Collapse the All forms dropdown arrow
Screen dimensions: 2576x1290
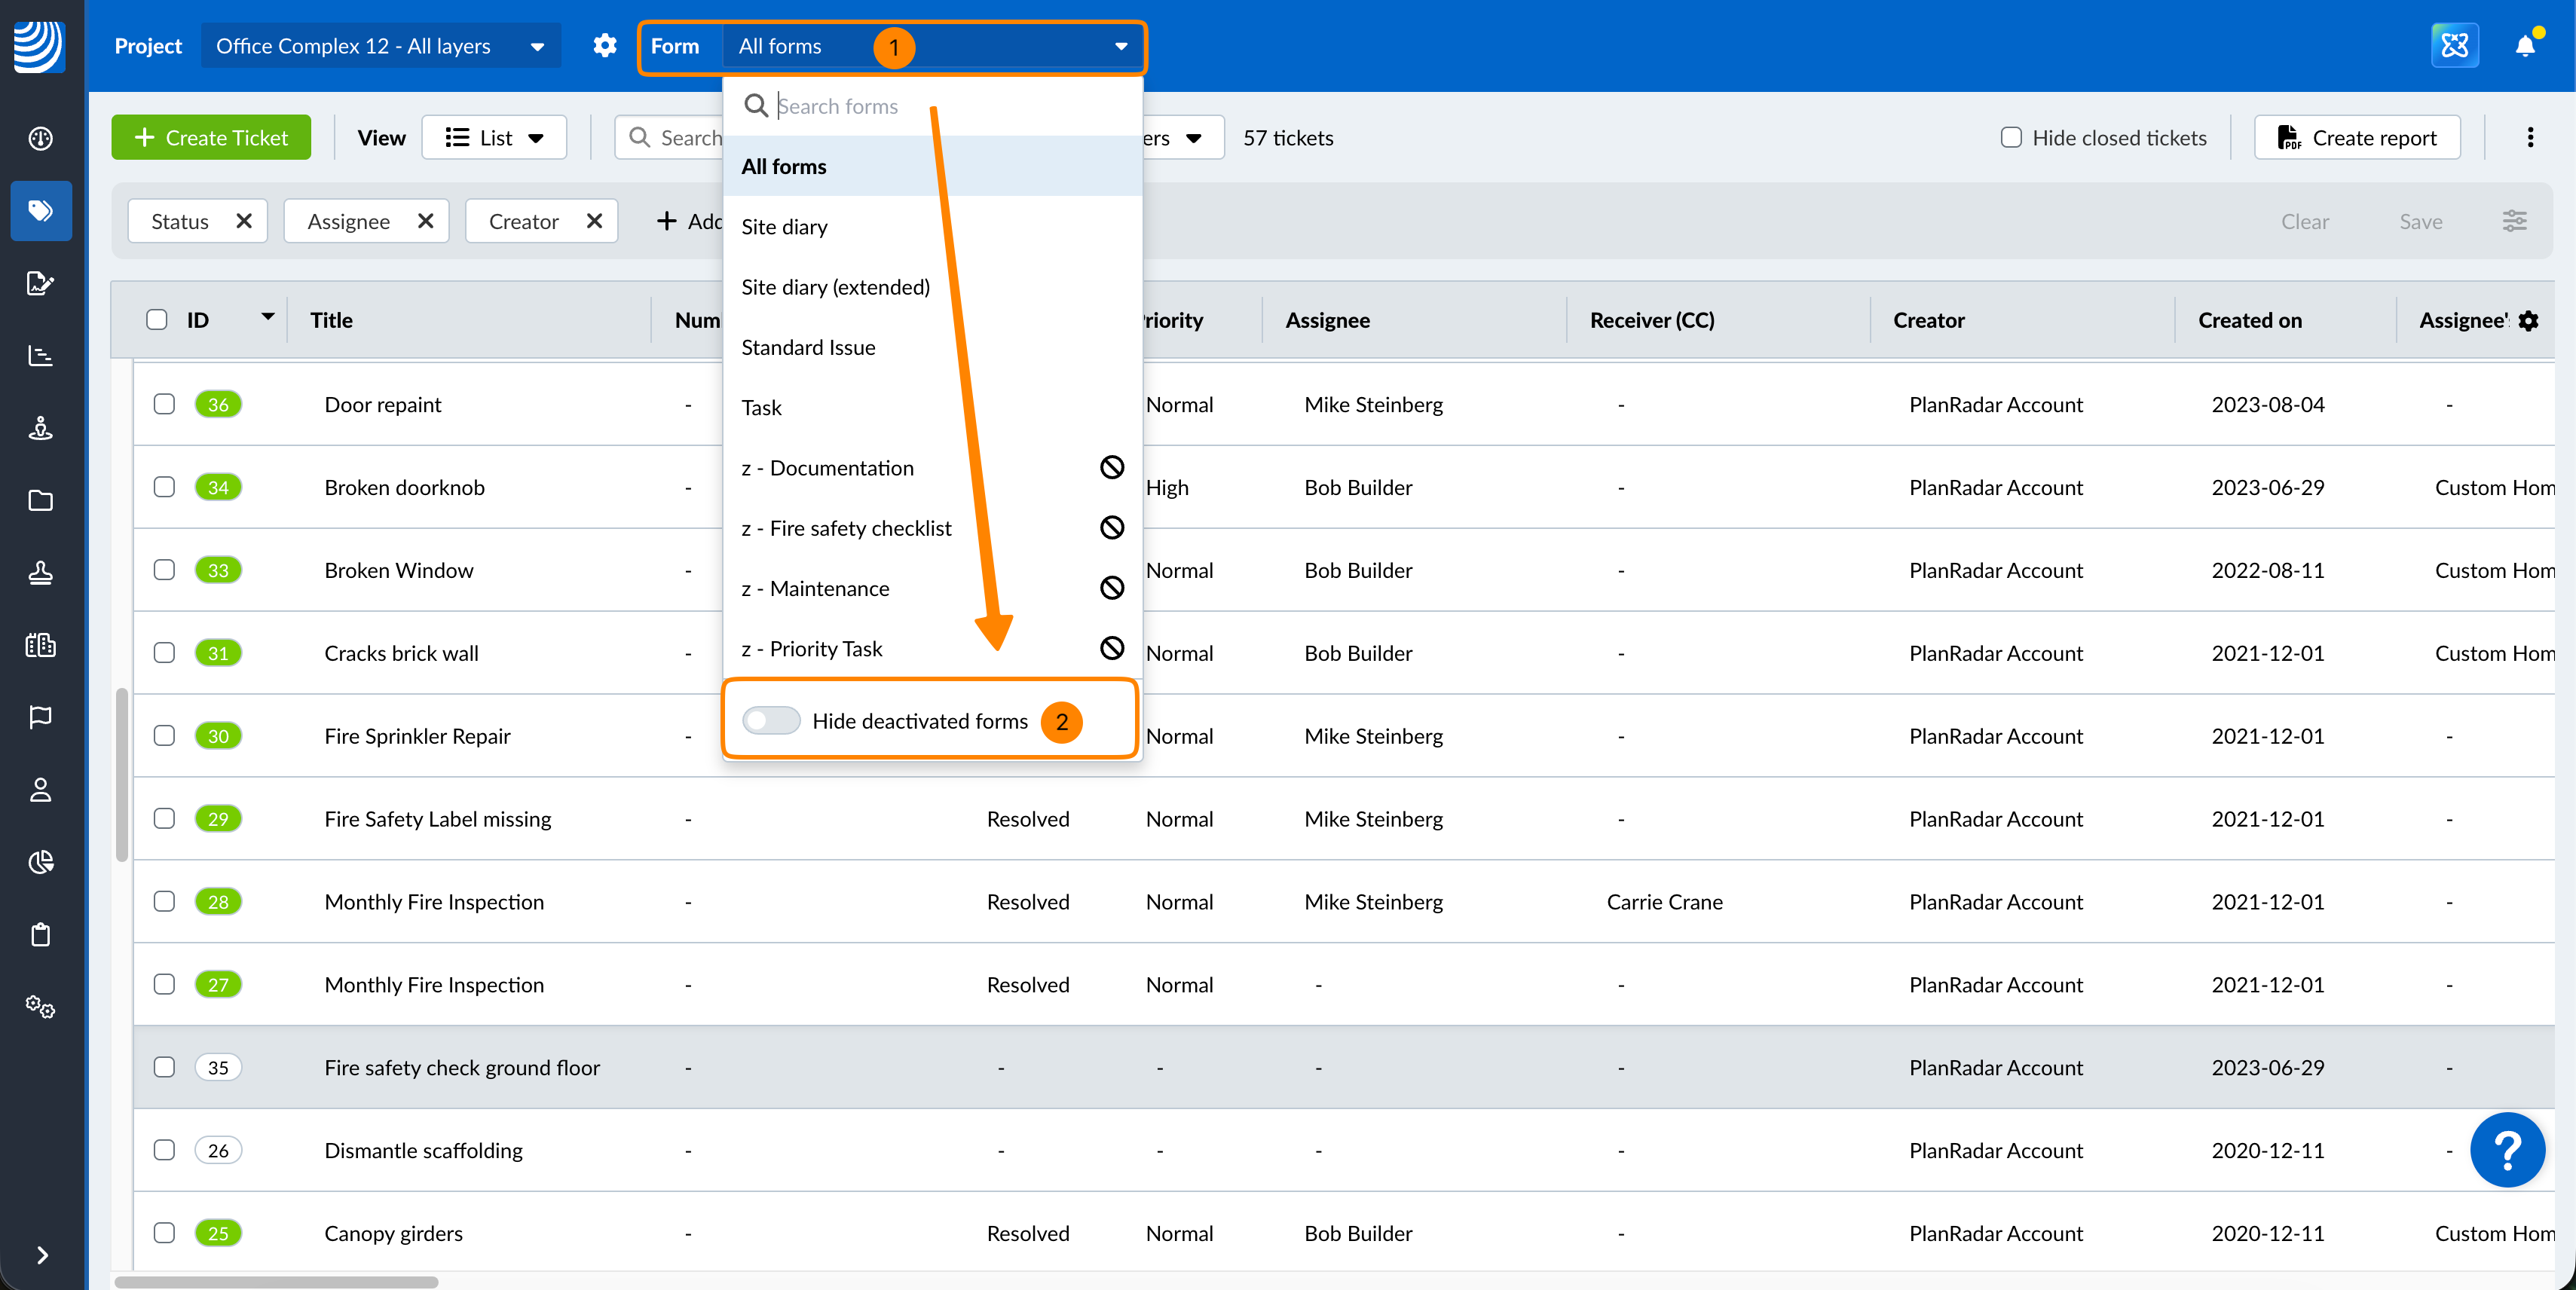click(1121, 46)
